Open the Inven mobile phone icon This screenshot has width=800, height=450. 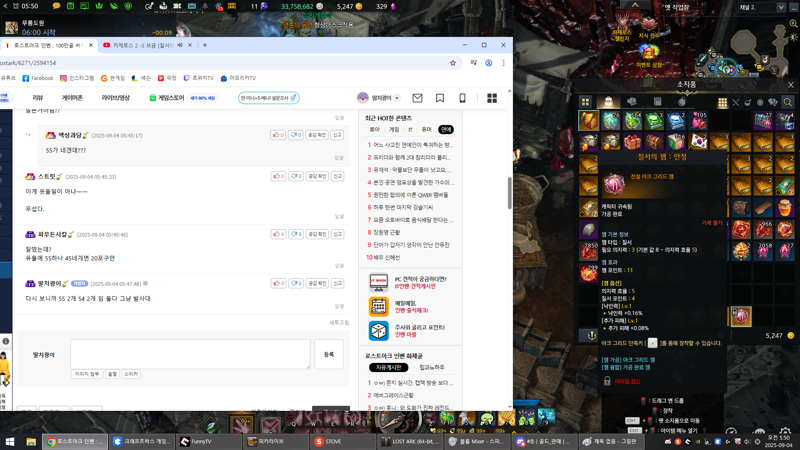coord(462,98)
